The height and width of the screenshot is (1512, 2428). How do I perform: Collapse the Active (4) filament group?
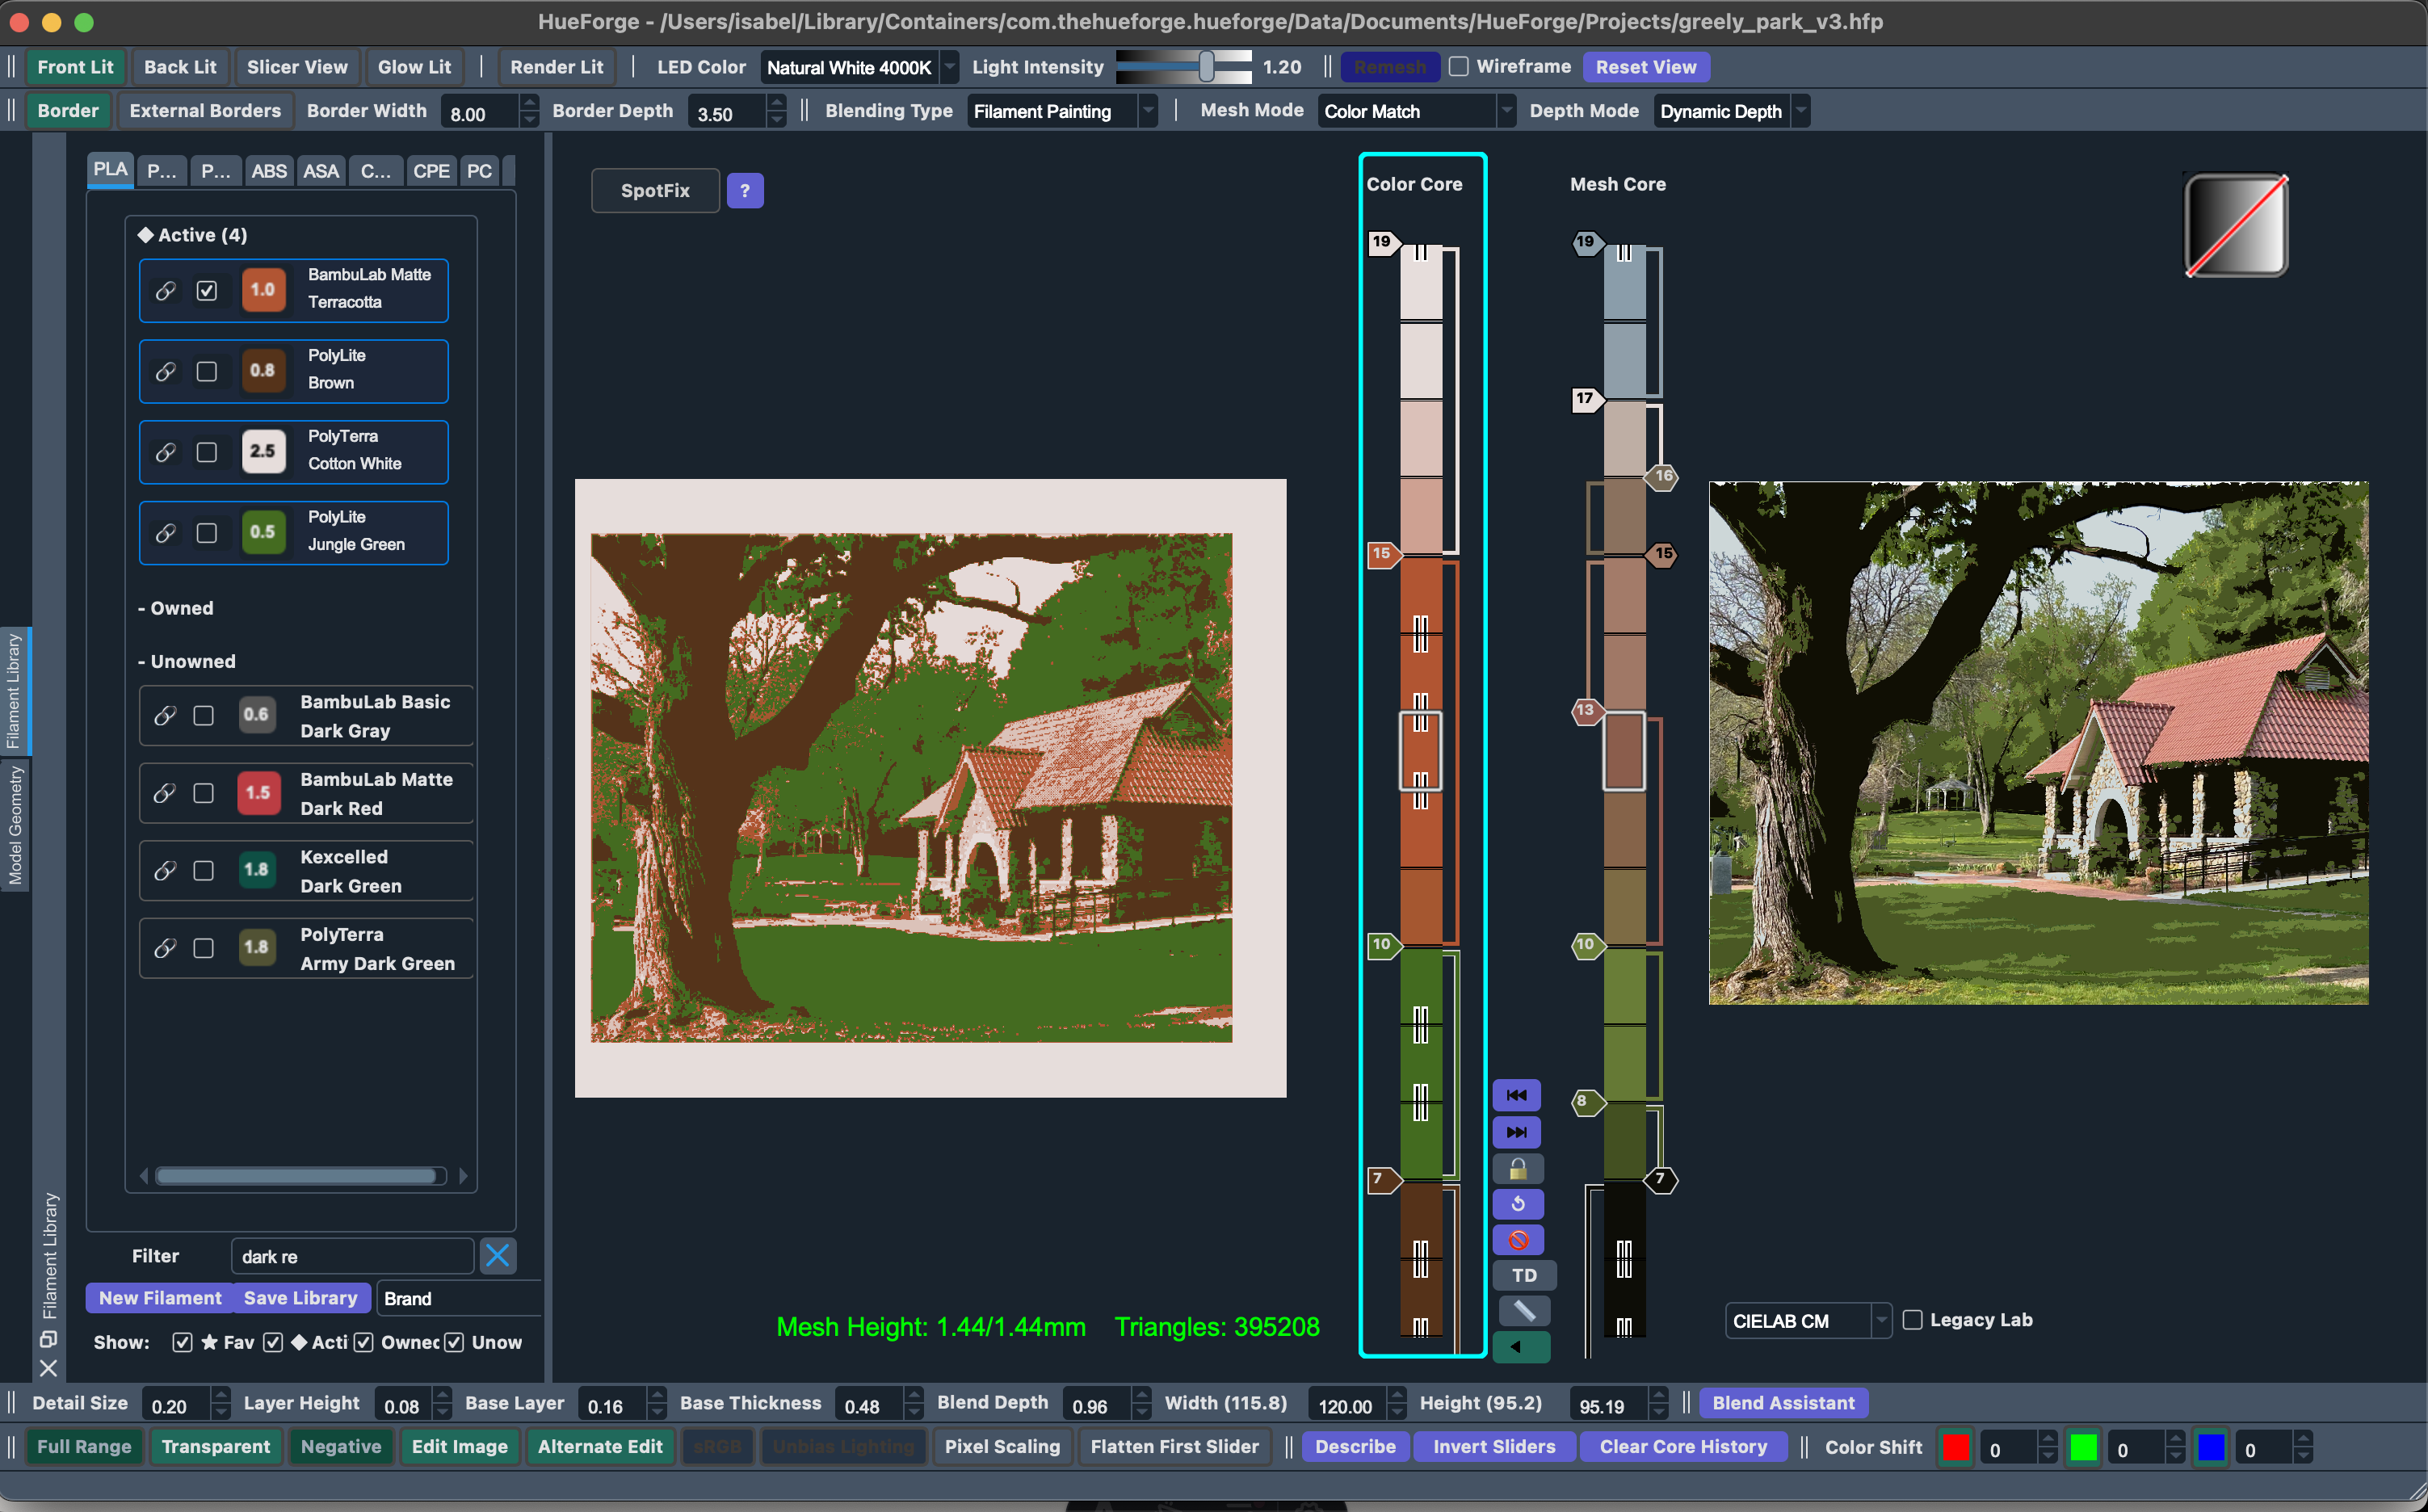193,235
